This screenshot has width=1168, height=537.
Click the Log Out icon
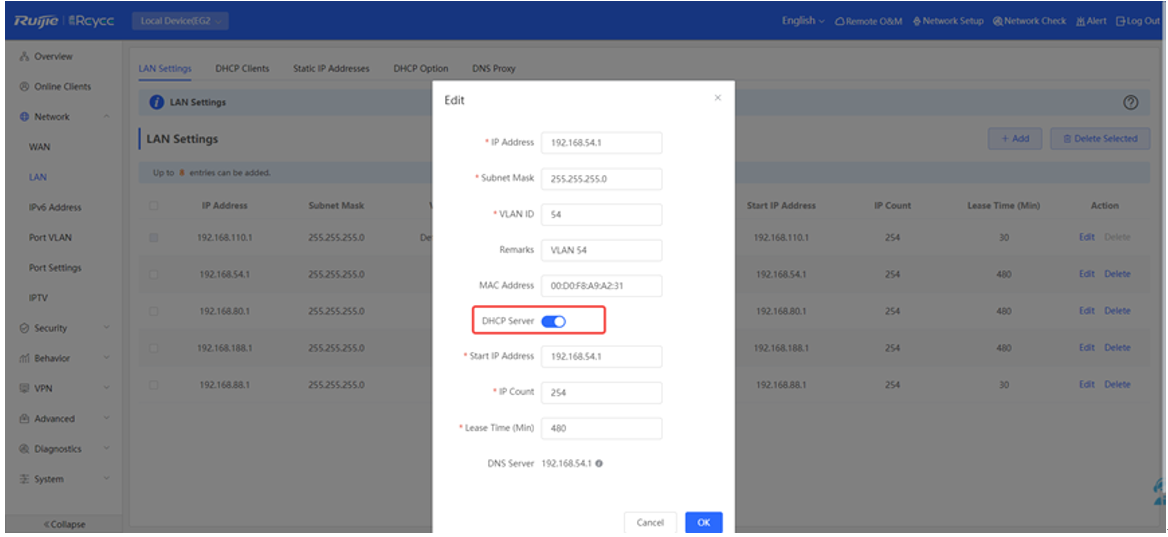click(x=1121, y=21)
